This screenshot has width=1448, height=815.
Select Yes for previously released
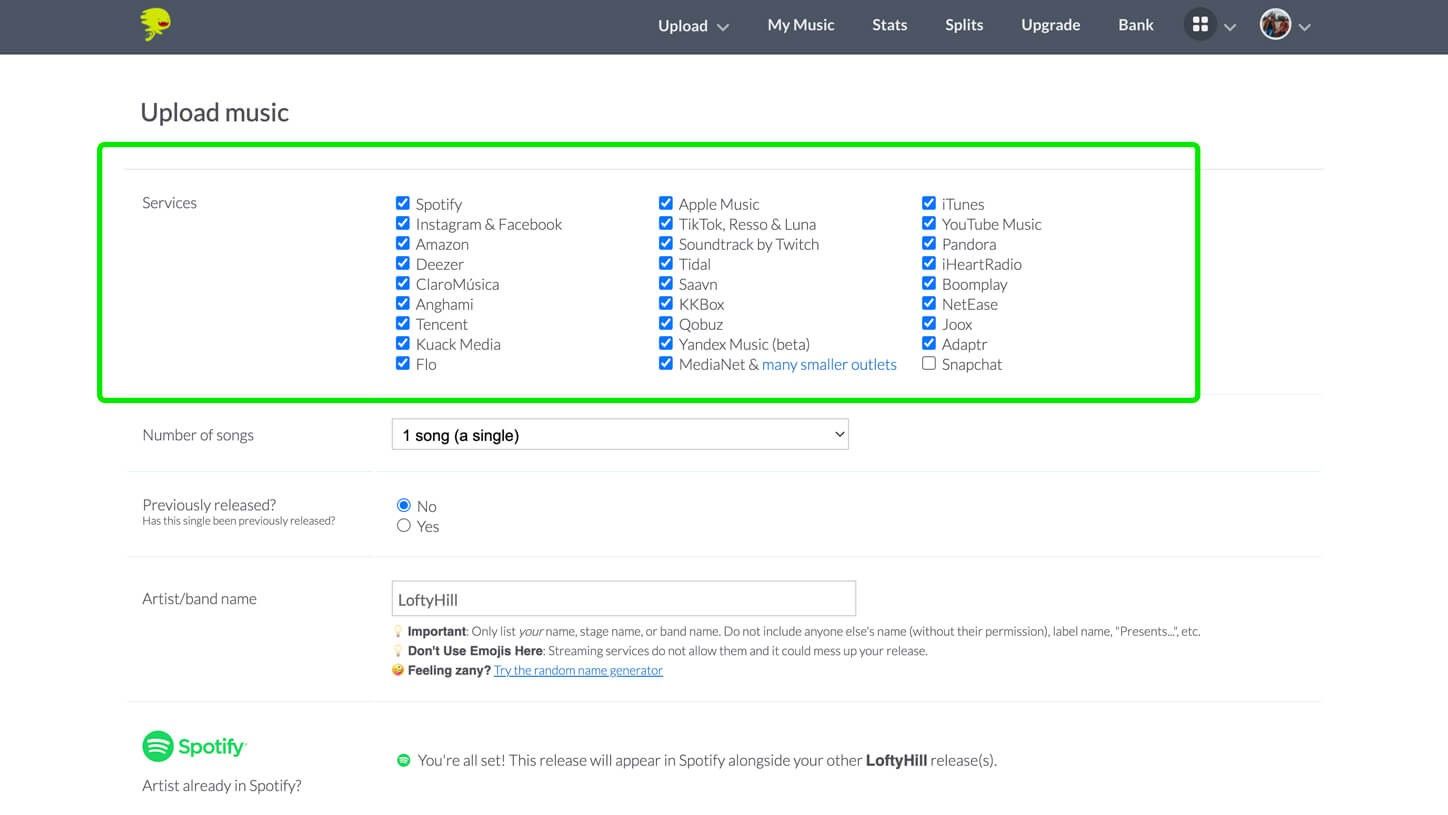(403, 525)
